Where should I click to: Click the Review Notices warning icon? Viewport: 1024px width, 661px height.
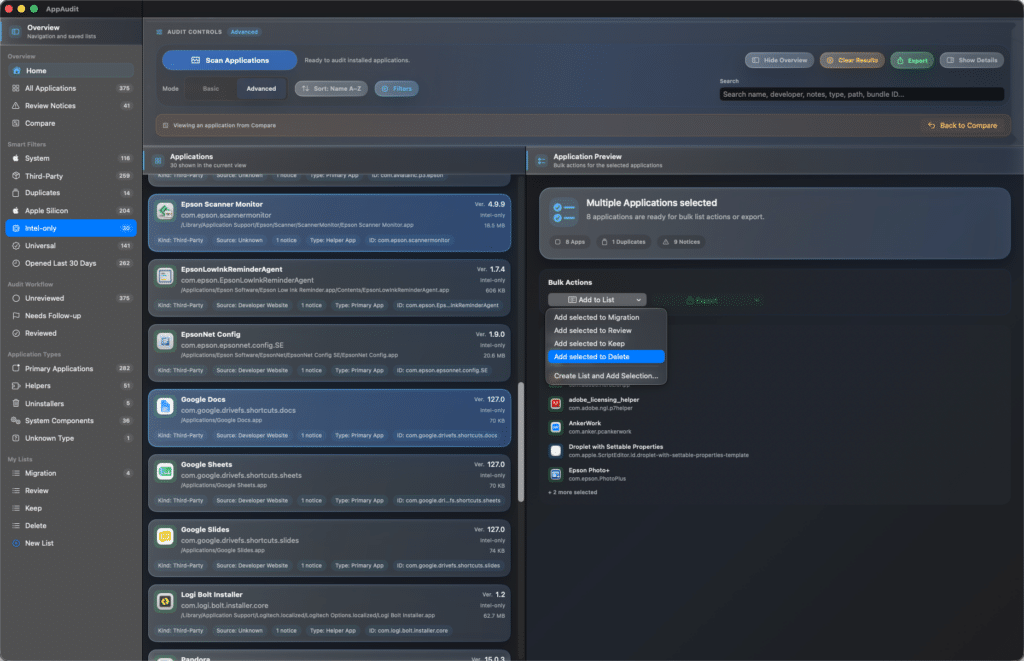pos(16,106)
